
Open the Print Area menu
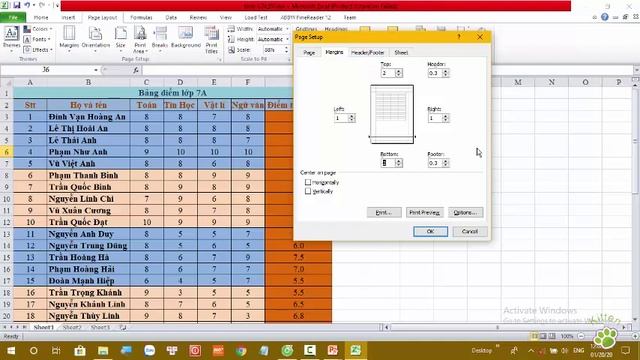140,39
